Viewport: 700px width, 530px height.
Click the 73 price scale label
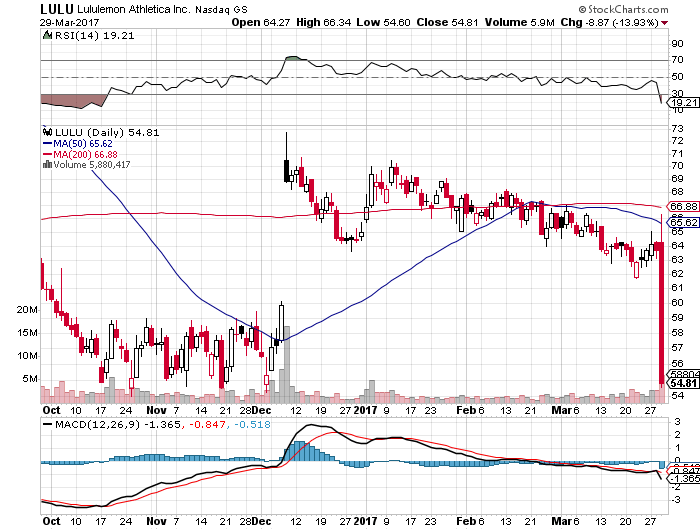point(677,129)
